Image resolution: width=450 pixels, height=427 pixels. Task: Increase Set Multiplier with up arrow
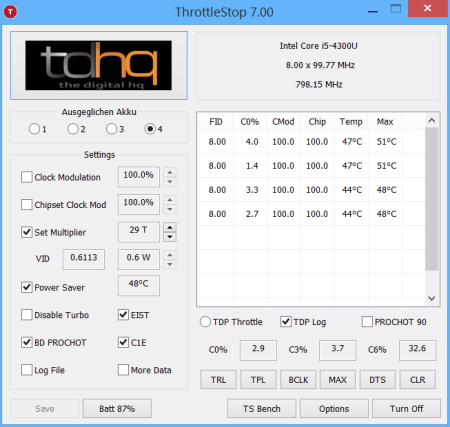click(170, 227)
